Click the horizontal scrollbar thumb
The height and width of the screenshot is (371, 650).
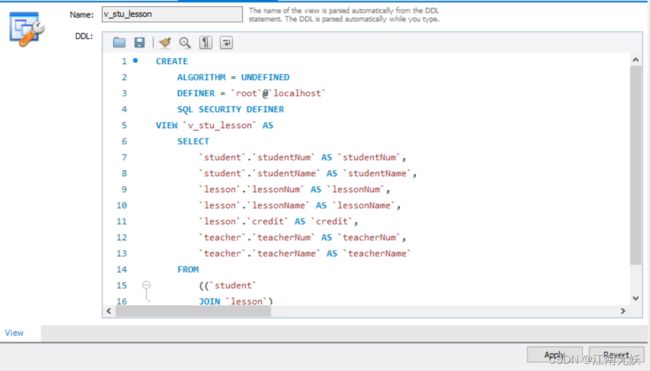click(x=193, y=311)
